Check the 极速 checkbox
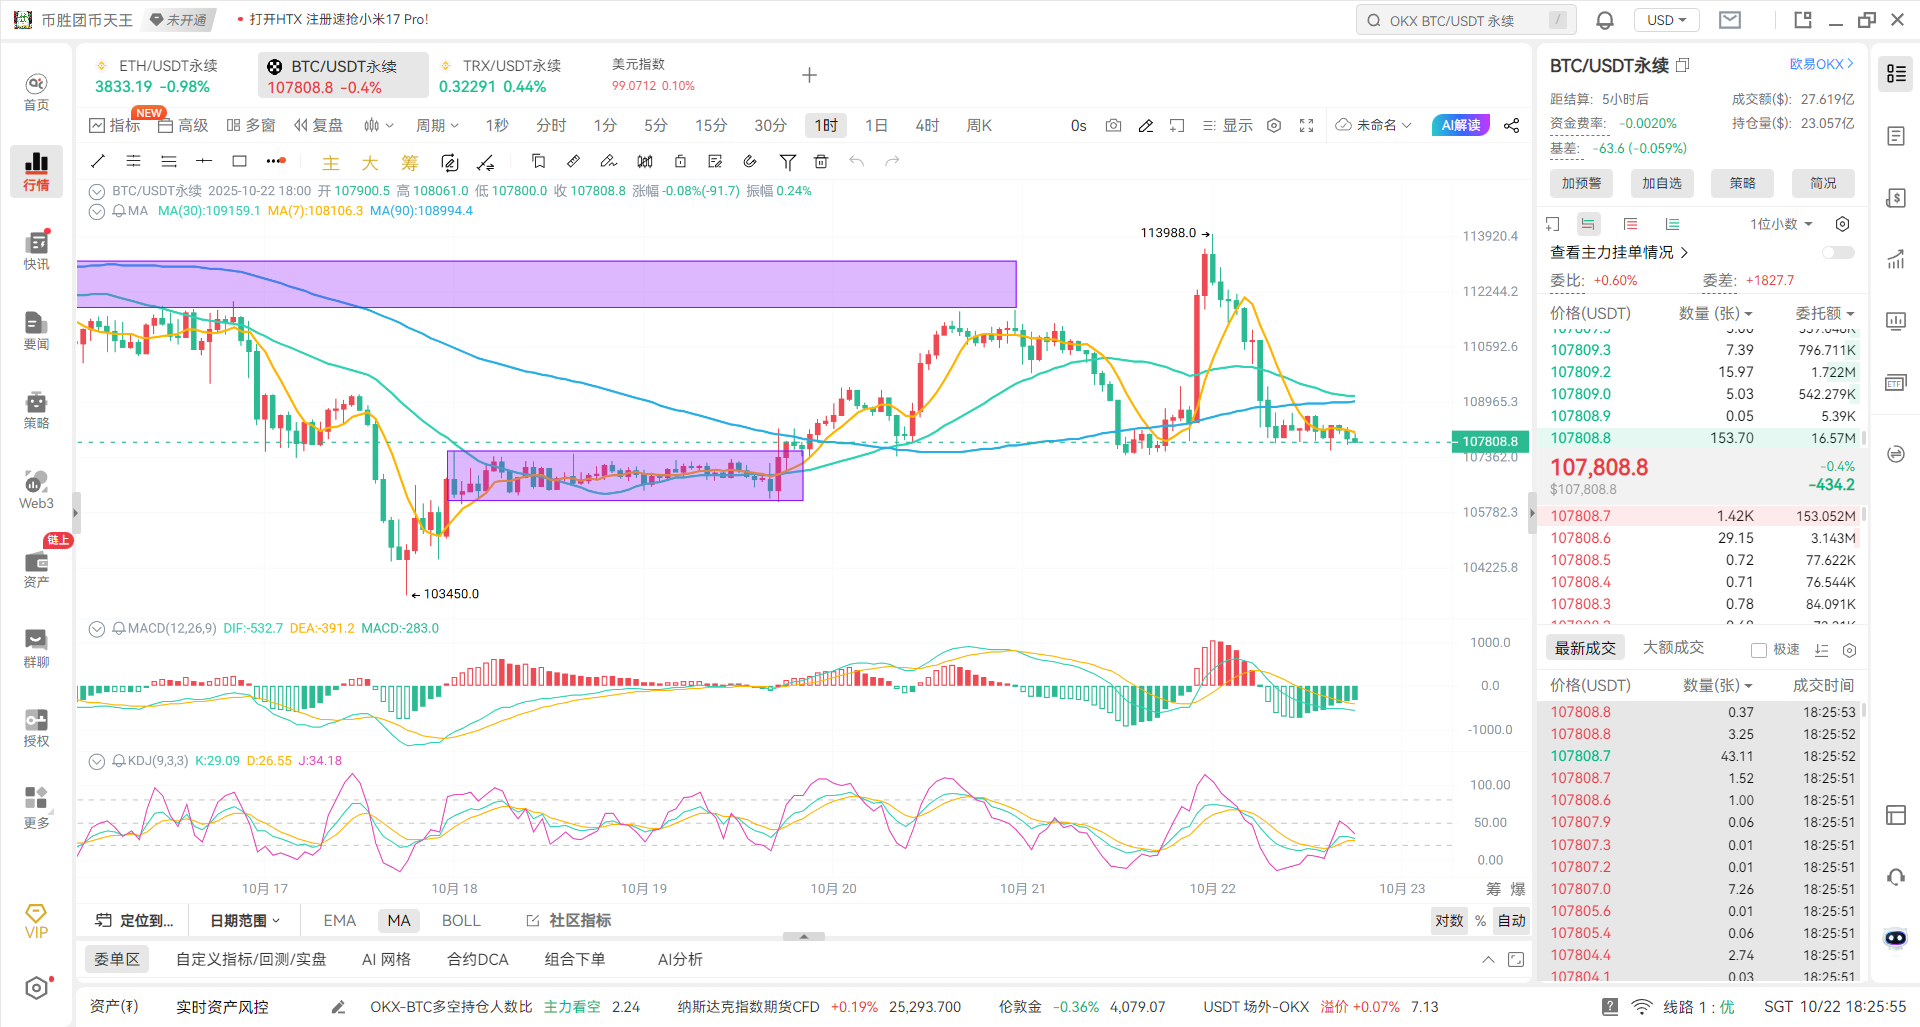 pyautogui.click(x=1759, y=650)
